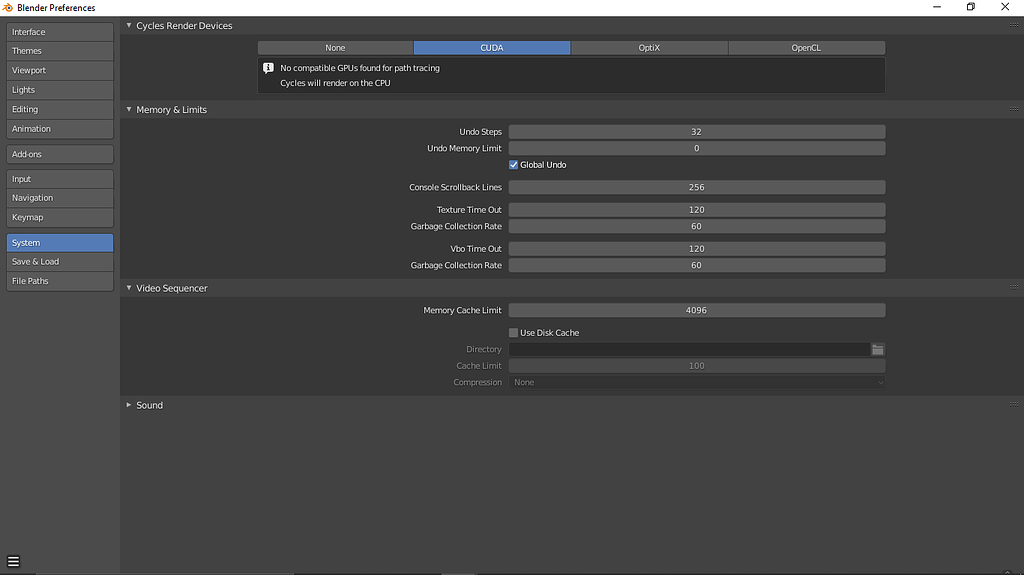
Task: Select OptiX as Cycles render device
Action: (x=649, y=48)
